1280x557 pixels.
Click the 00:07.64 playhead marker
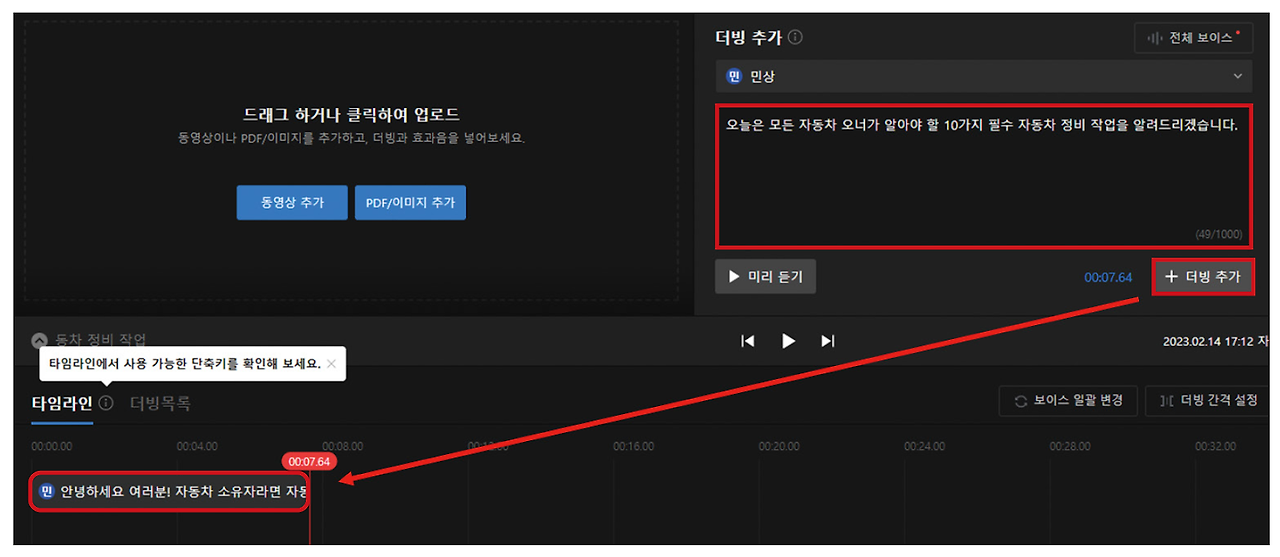tap(309, 461)
